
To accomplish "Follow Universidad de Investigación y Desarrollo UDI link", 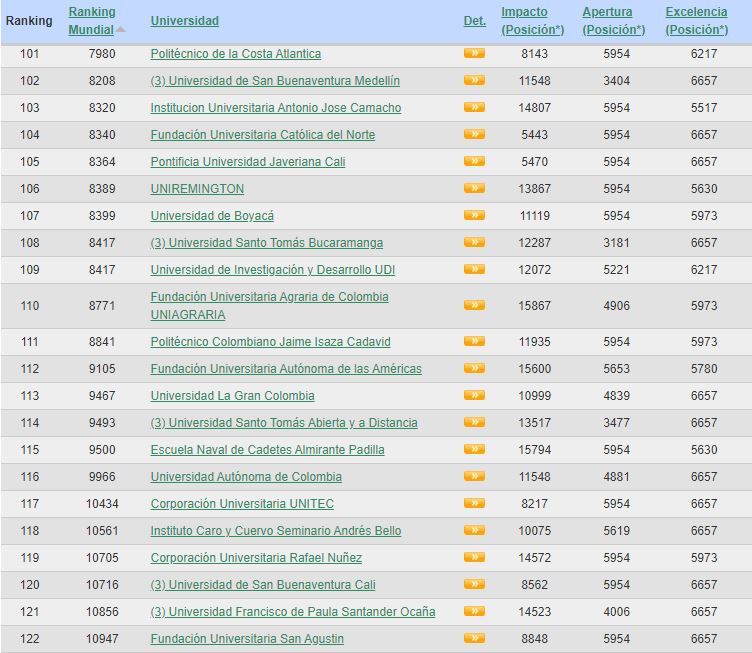I will point(273,269).
